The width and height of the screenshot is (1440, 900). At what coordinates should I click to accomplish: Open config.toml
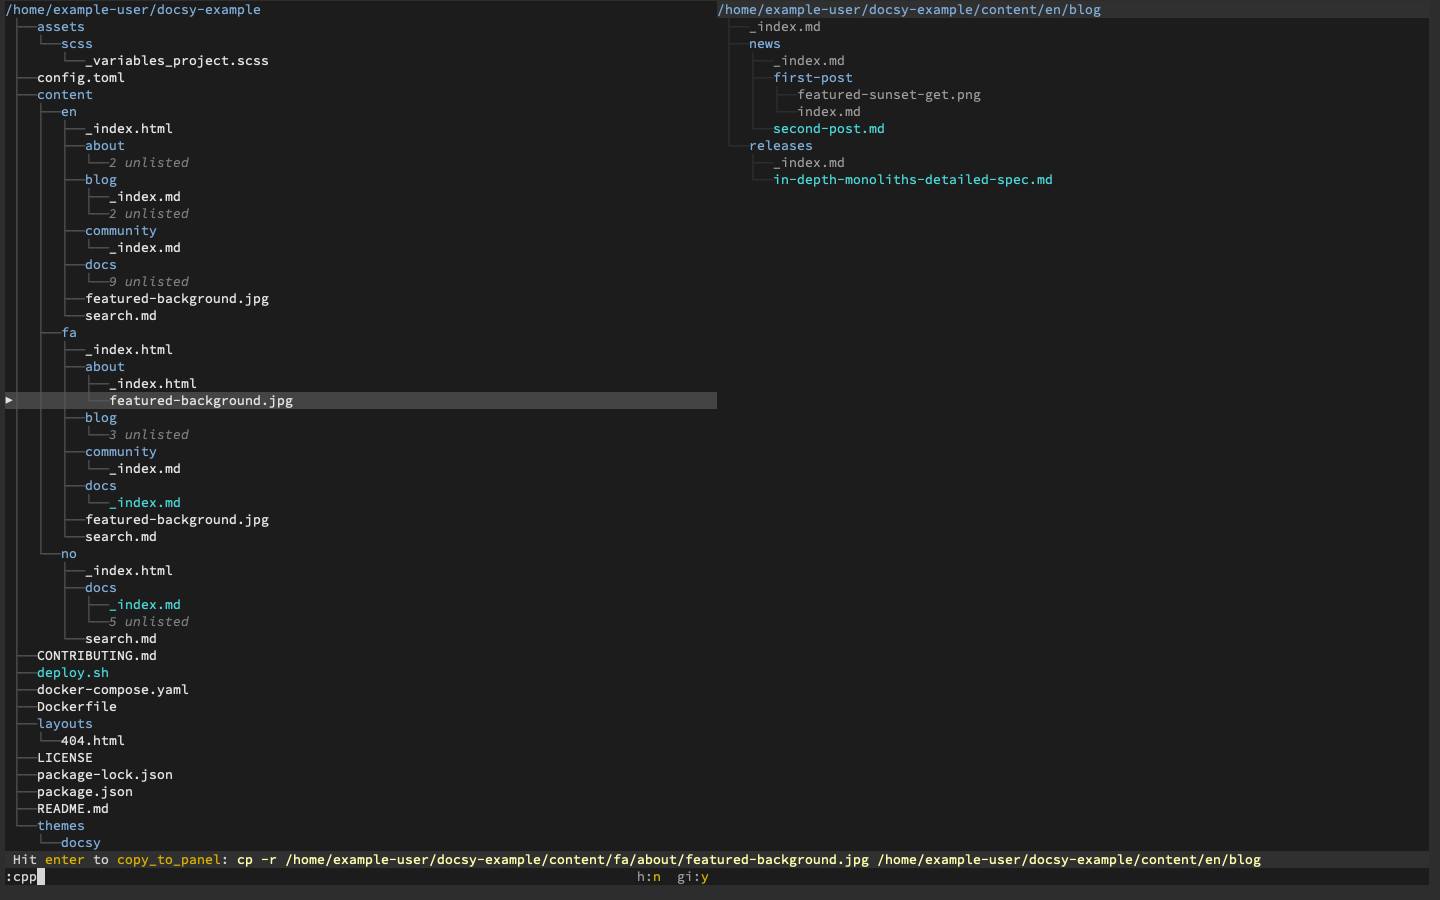click(81, 77)
